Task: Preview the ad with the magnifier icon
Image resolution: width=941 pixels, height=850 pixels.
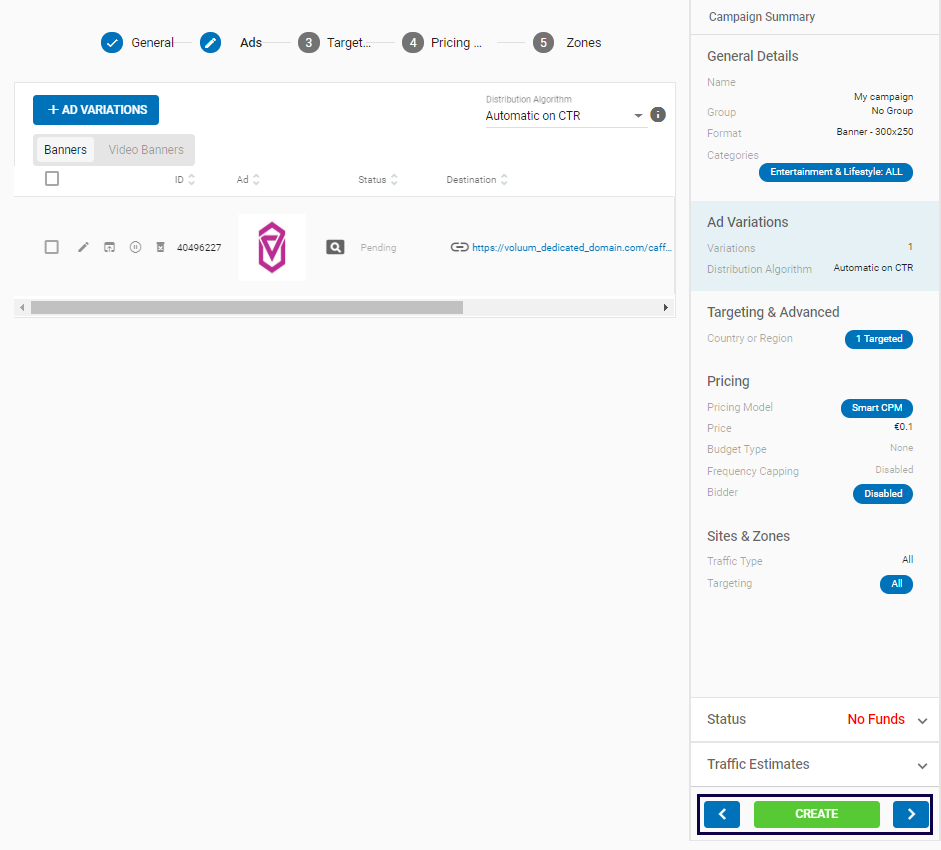Action: click(x=335, y=247)
